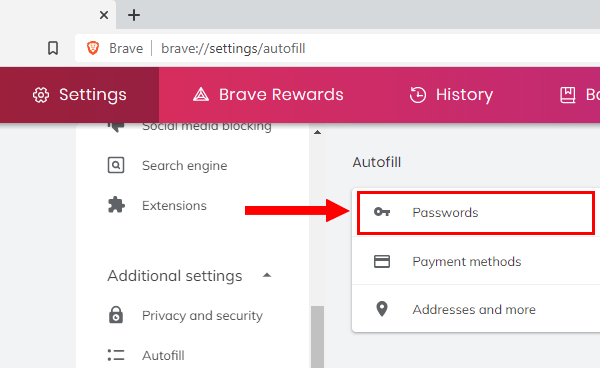The width and height of the screenshot is (600, 368).
Task: Collapse the Additional settings section
Action: click(x=267, y=275)
